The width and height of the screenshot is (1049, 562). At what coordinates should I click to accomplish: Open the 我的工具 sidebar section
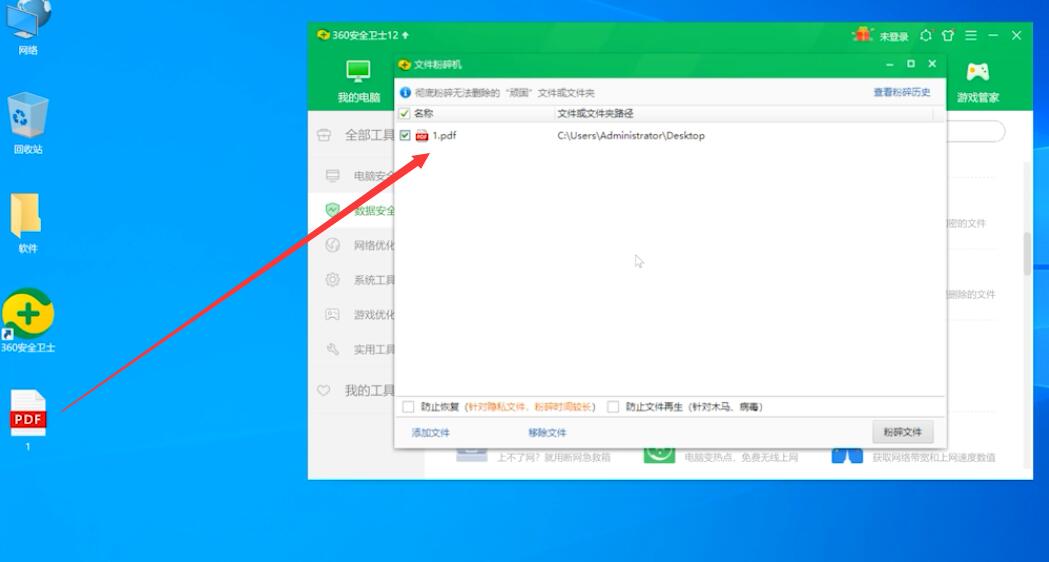click(x=355, y=391)
